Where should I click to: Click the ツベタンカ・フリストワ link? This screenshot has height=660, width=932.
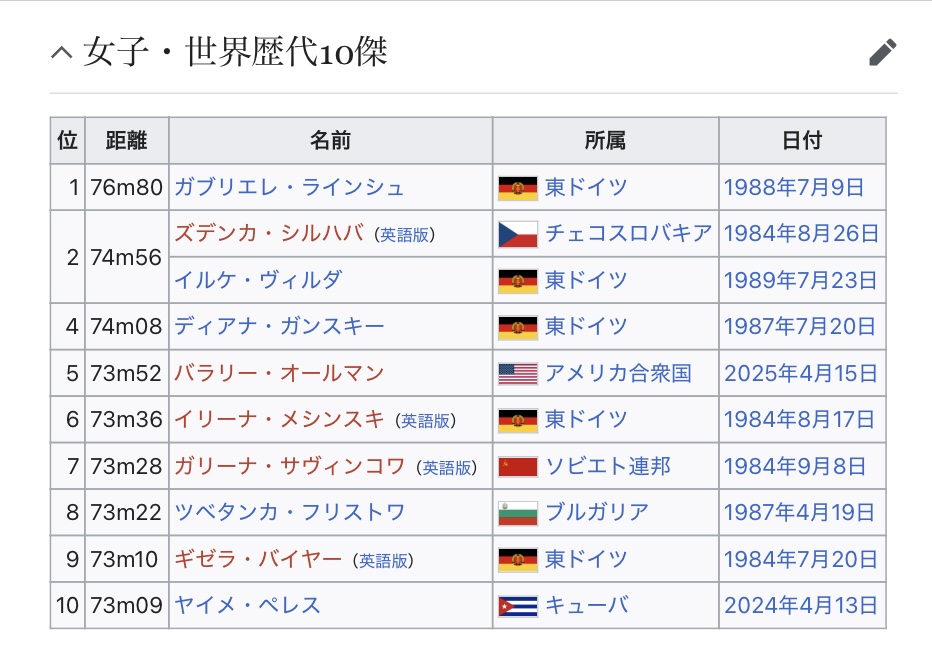tap(289, 512)
